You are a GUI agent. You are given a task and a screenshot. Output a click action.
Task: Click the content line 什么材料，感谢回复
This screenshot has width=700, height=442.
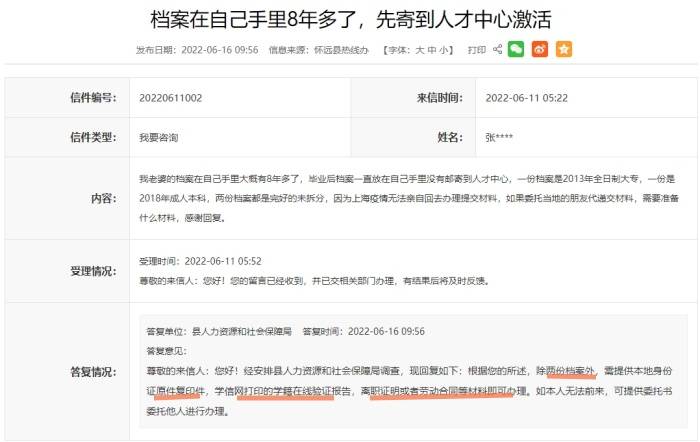click(x=183, y=218)
